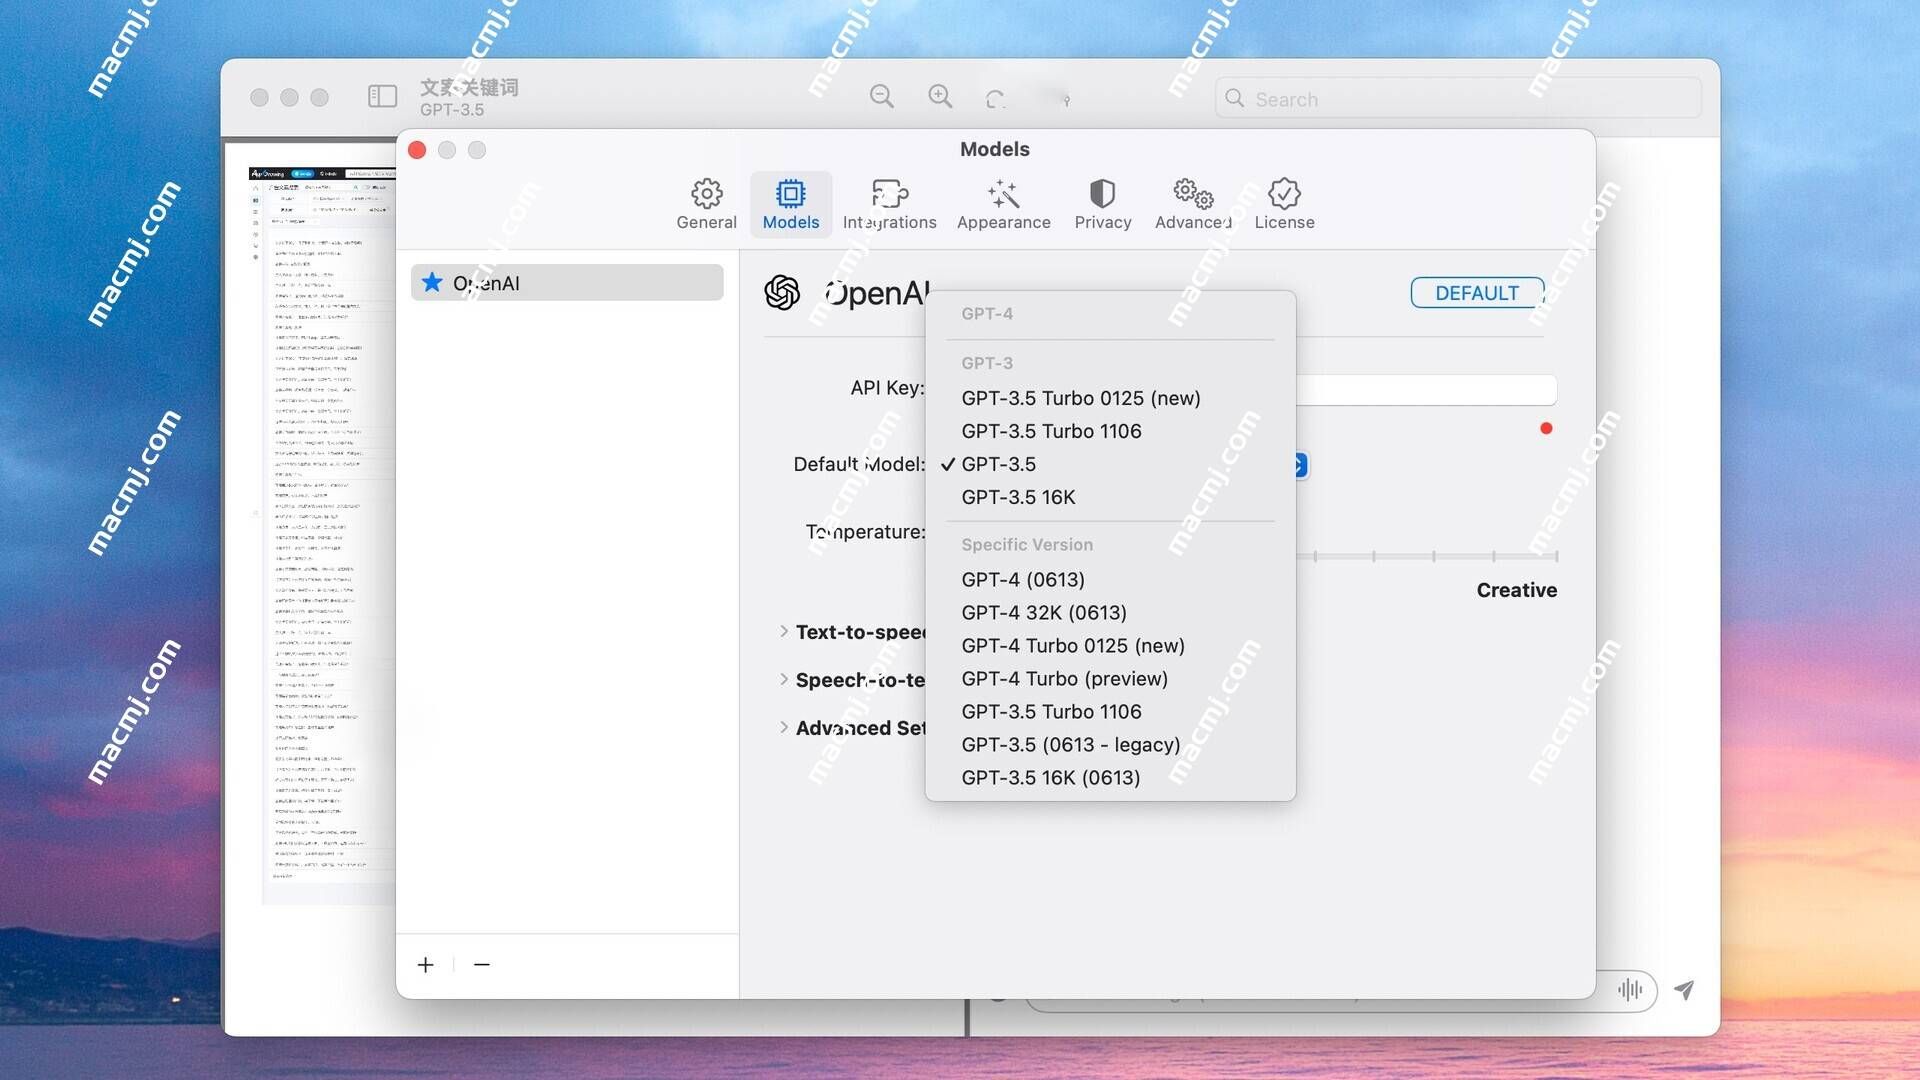Close the Models settings window
Image resolution: width=1920 pixels, height=1080 pixels.
(x=417, y=150)
